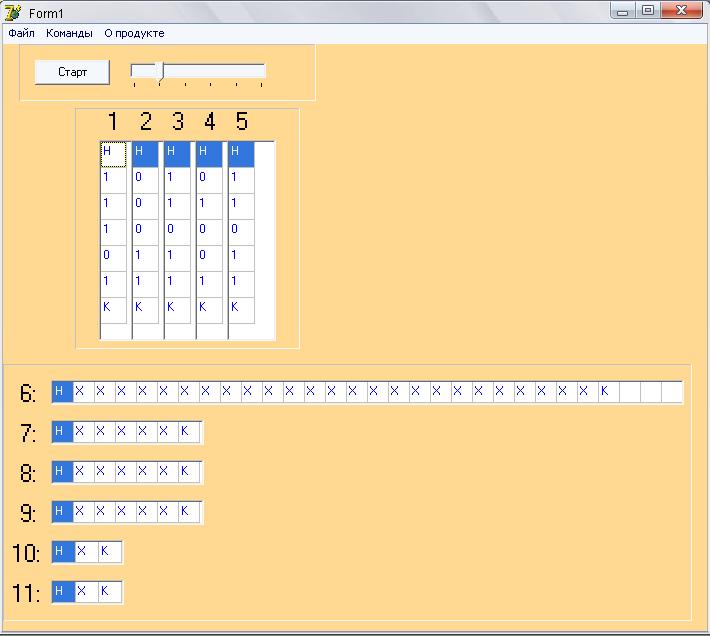Select the K cell in column 1

113,311
